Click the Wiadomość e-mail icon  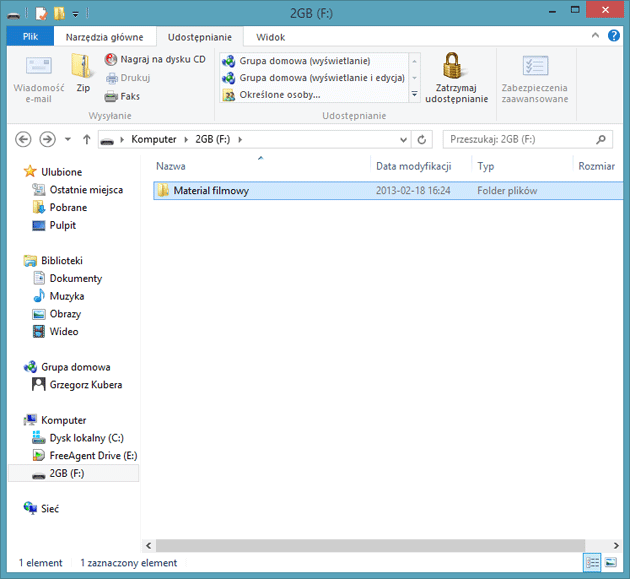39,66
